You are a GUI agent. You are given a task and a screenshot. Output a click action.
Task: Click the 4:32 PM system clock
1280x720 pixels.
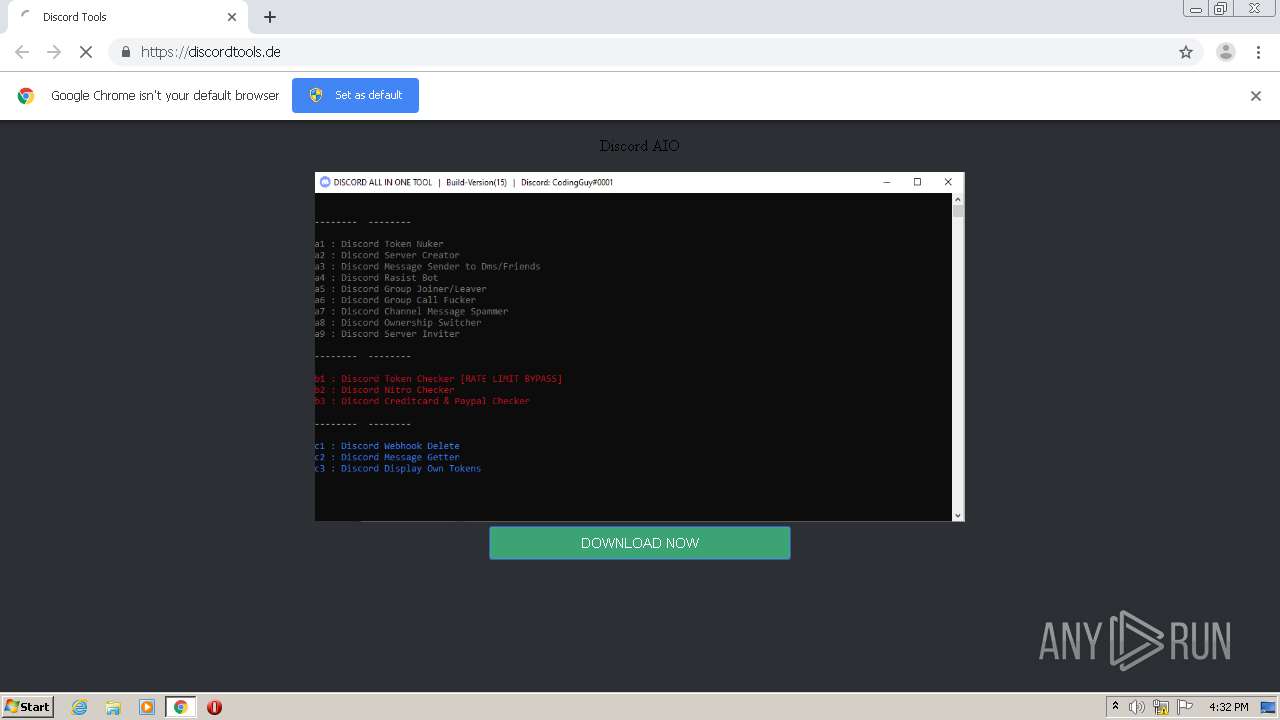1228,707
